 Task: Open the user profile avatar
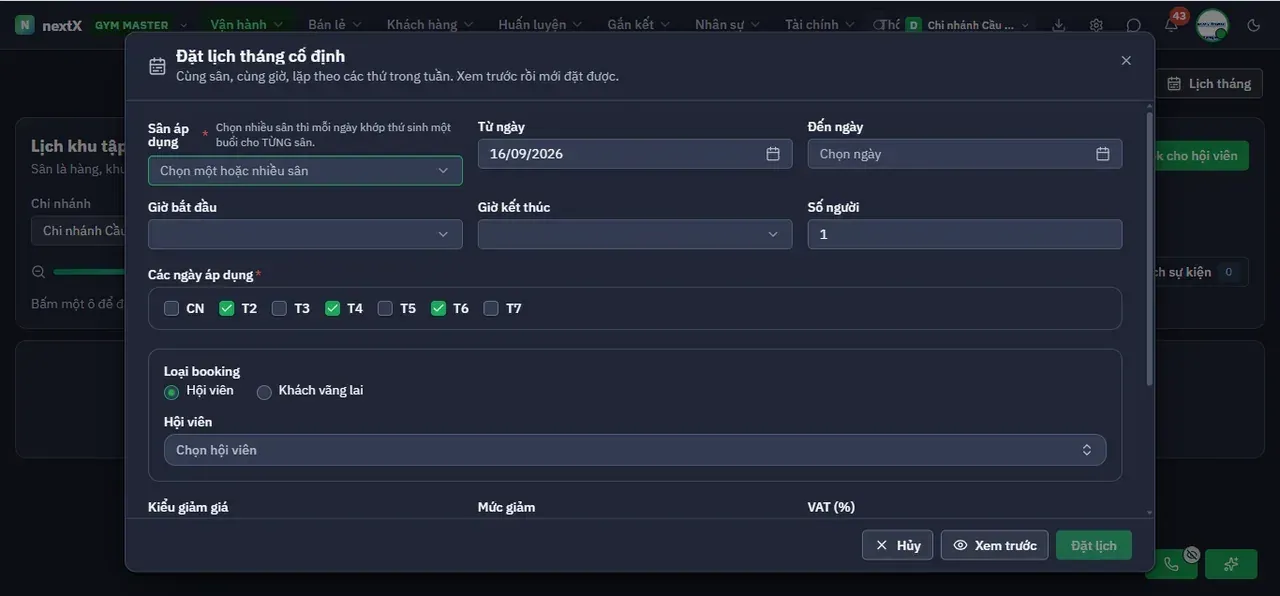[1212, 25]
